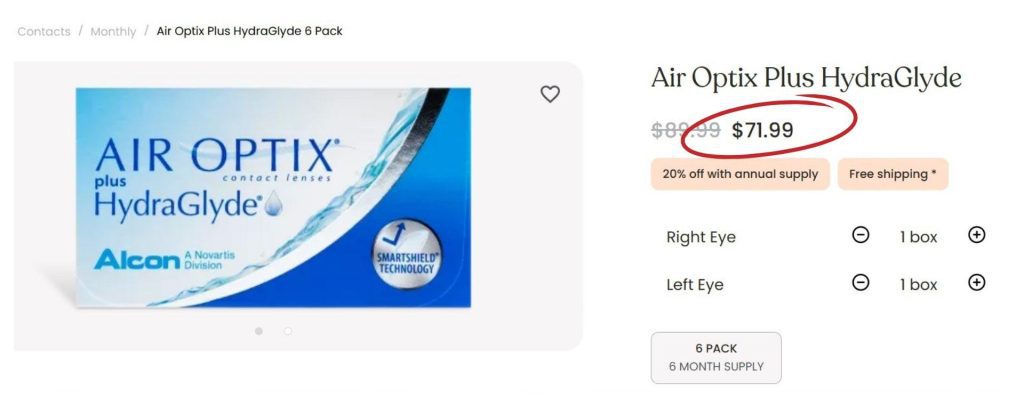Click the Left Eye 1 box quantity value
The image size is (1024, 415).
coord(918,285)
